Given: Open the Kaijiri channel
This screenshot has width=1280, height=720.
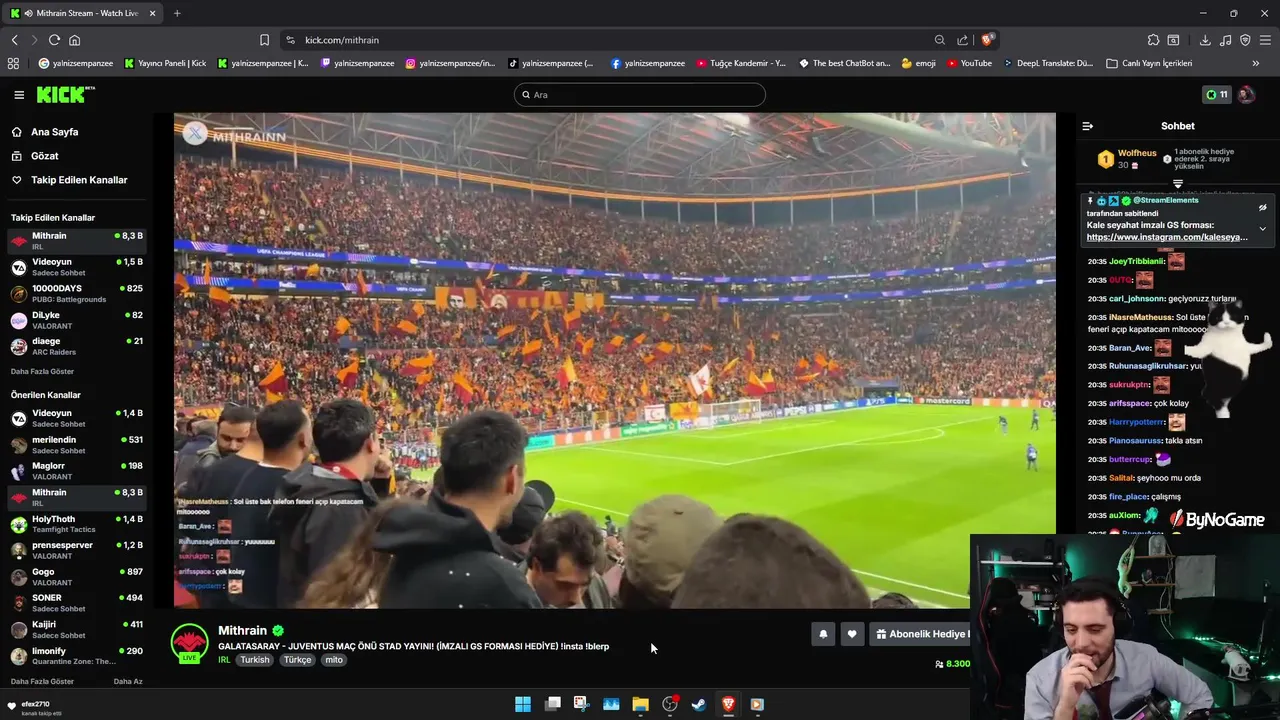Looking at the screenshot, I should [76, 630].
